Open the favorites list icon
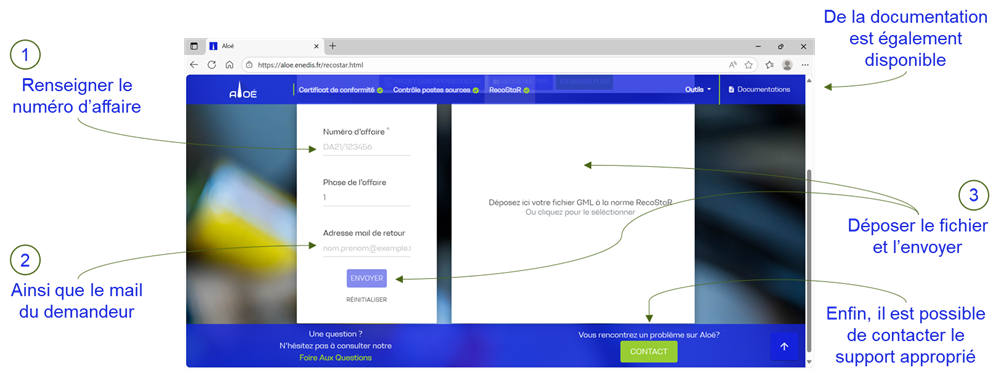This screenshot has width=1004, height=378. point(769,65)
